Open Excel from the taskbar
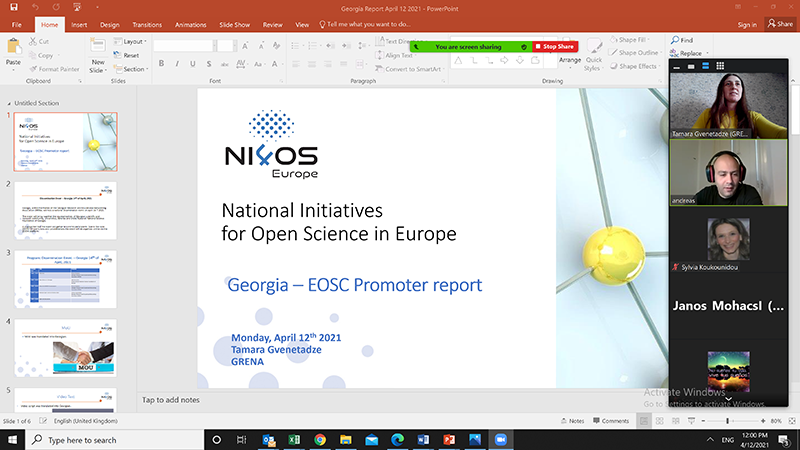Screen dimensions: 800x450 point(294,440)
